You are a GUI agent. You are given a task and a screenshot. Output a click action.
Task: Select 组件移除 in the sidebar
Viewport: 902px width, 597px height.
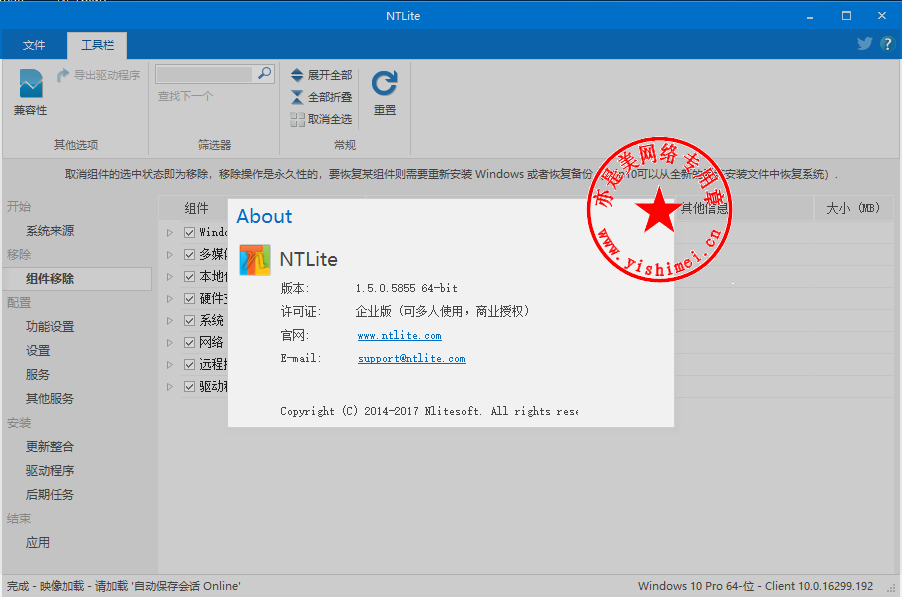point(77,279)
